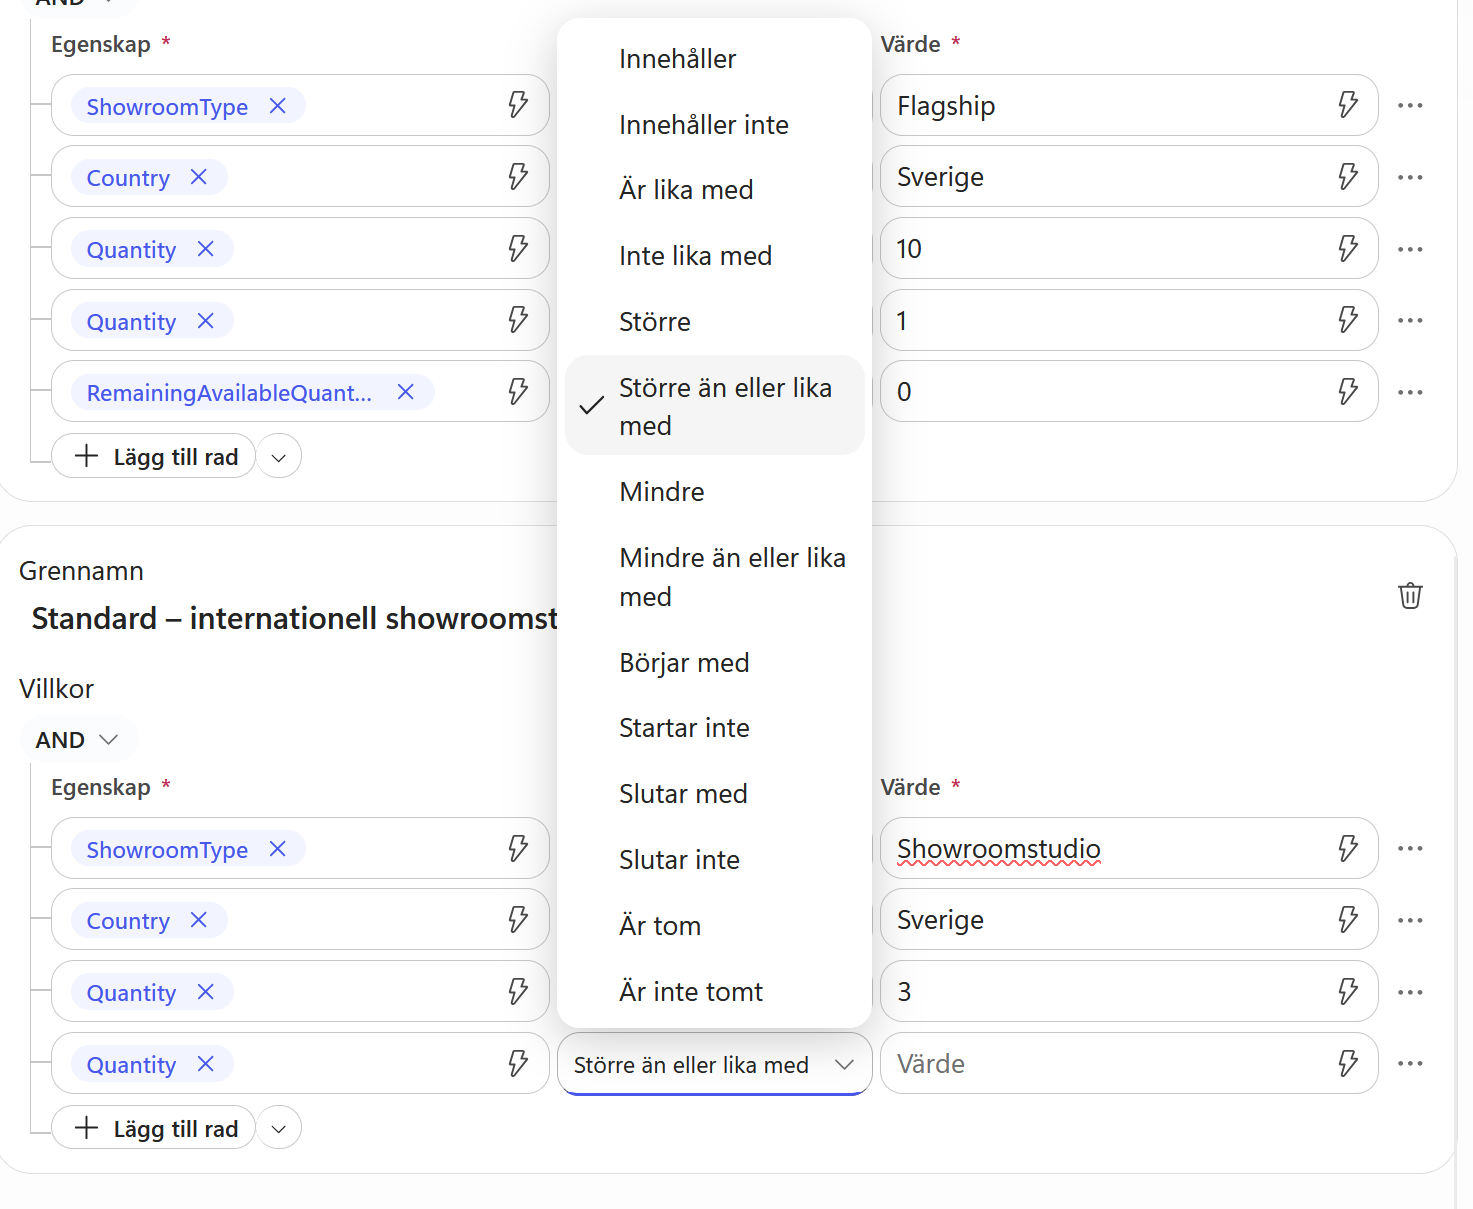Image resolution: width=1473 pixels, height=1209 pixels.
Task: Click lightning icon in the Showroomstudio value field
Action: tap(1348, 849)
